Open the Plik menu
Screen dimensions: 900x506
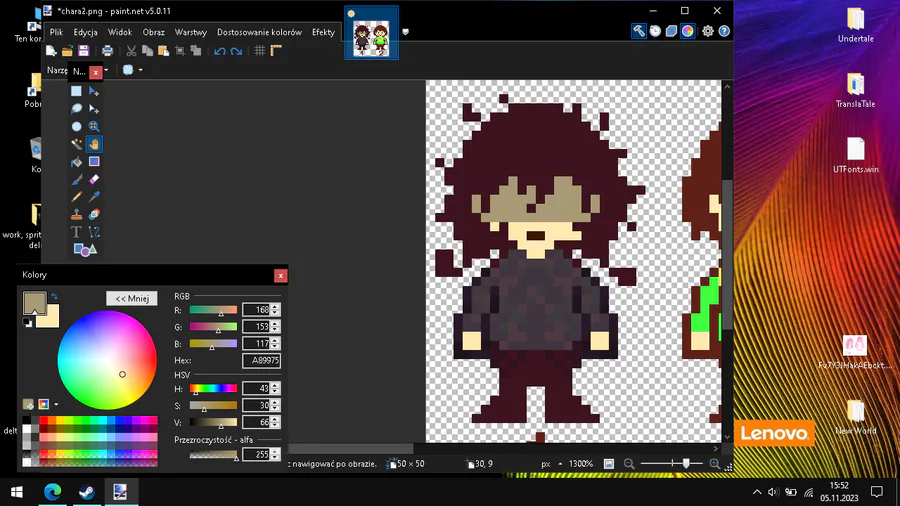(x=56, y=32)
